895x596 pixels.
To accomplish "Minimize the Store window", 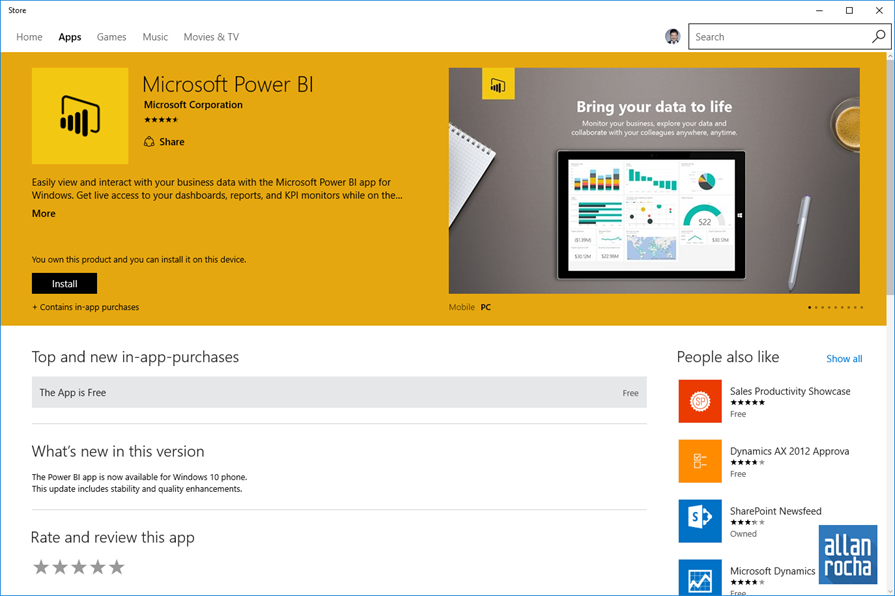I will click(819, 10).
